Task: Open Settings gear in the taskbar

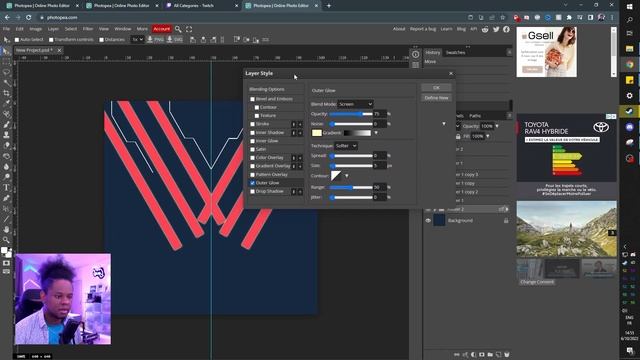Action: (x=629, y=96)
